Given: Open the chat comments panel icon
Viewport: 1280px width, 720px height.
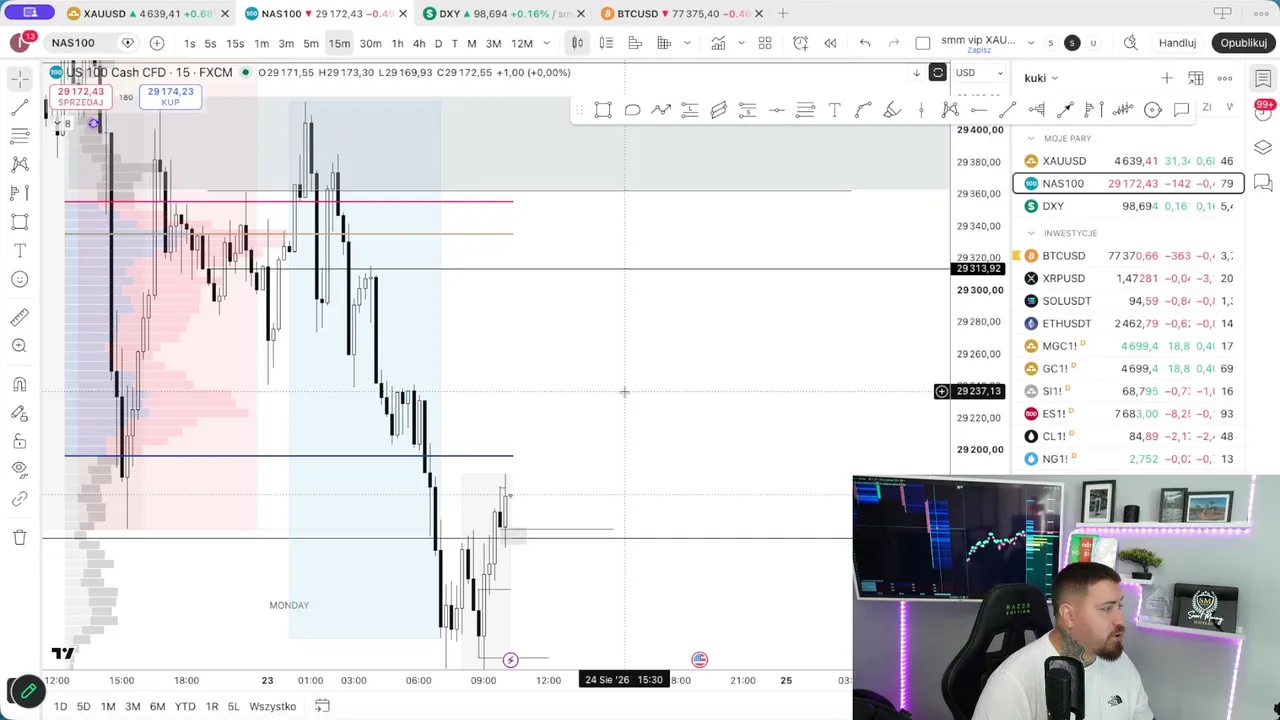Looking at the screenshot, I should [x=1263, y=182].
